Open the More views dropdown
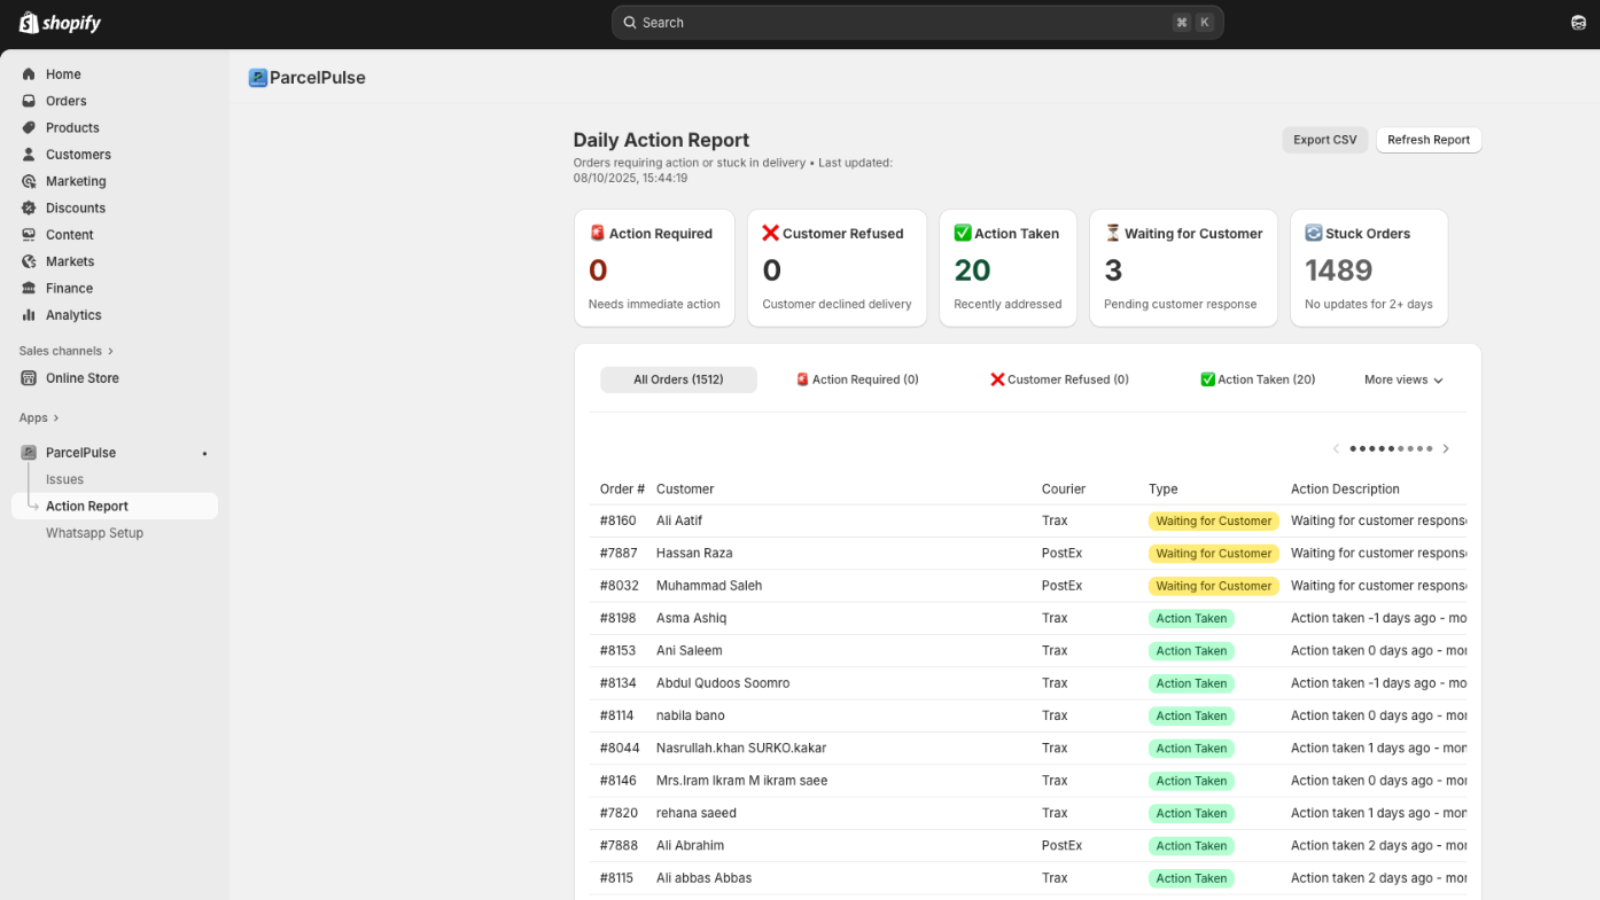1600x900 pixels. coord(1403,380)
